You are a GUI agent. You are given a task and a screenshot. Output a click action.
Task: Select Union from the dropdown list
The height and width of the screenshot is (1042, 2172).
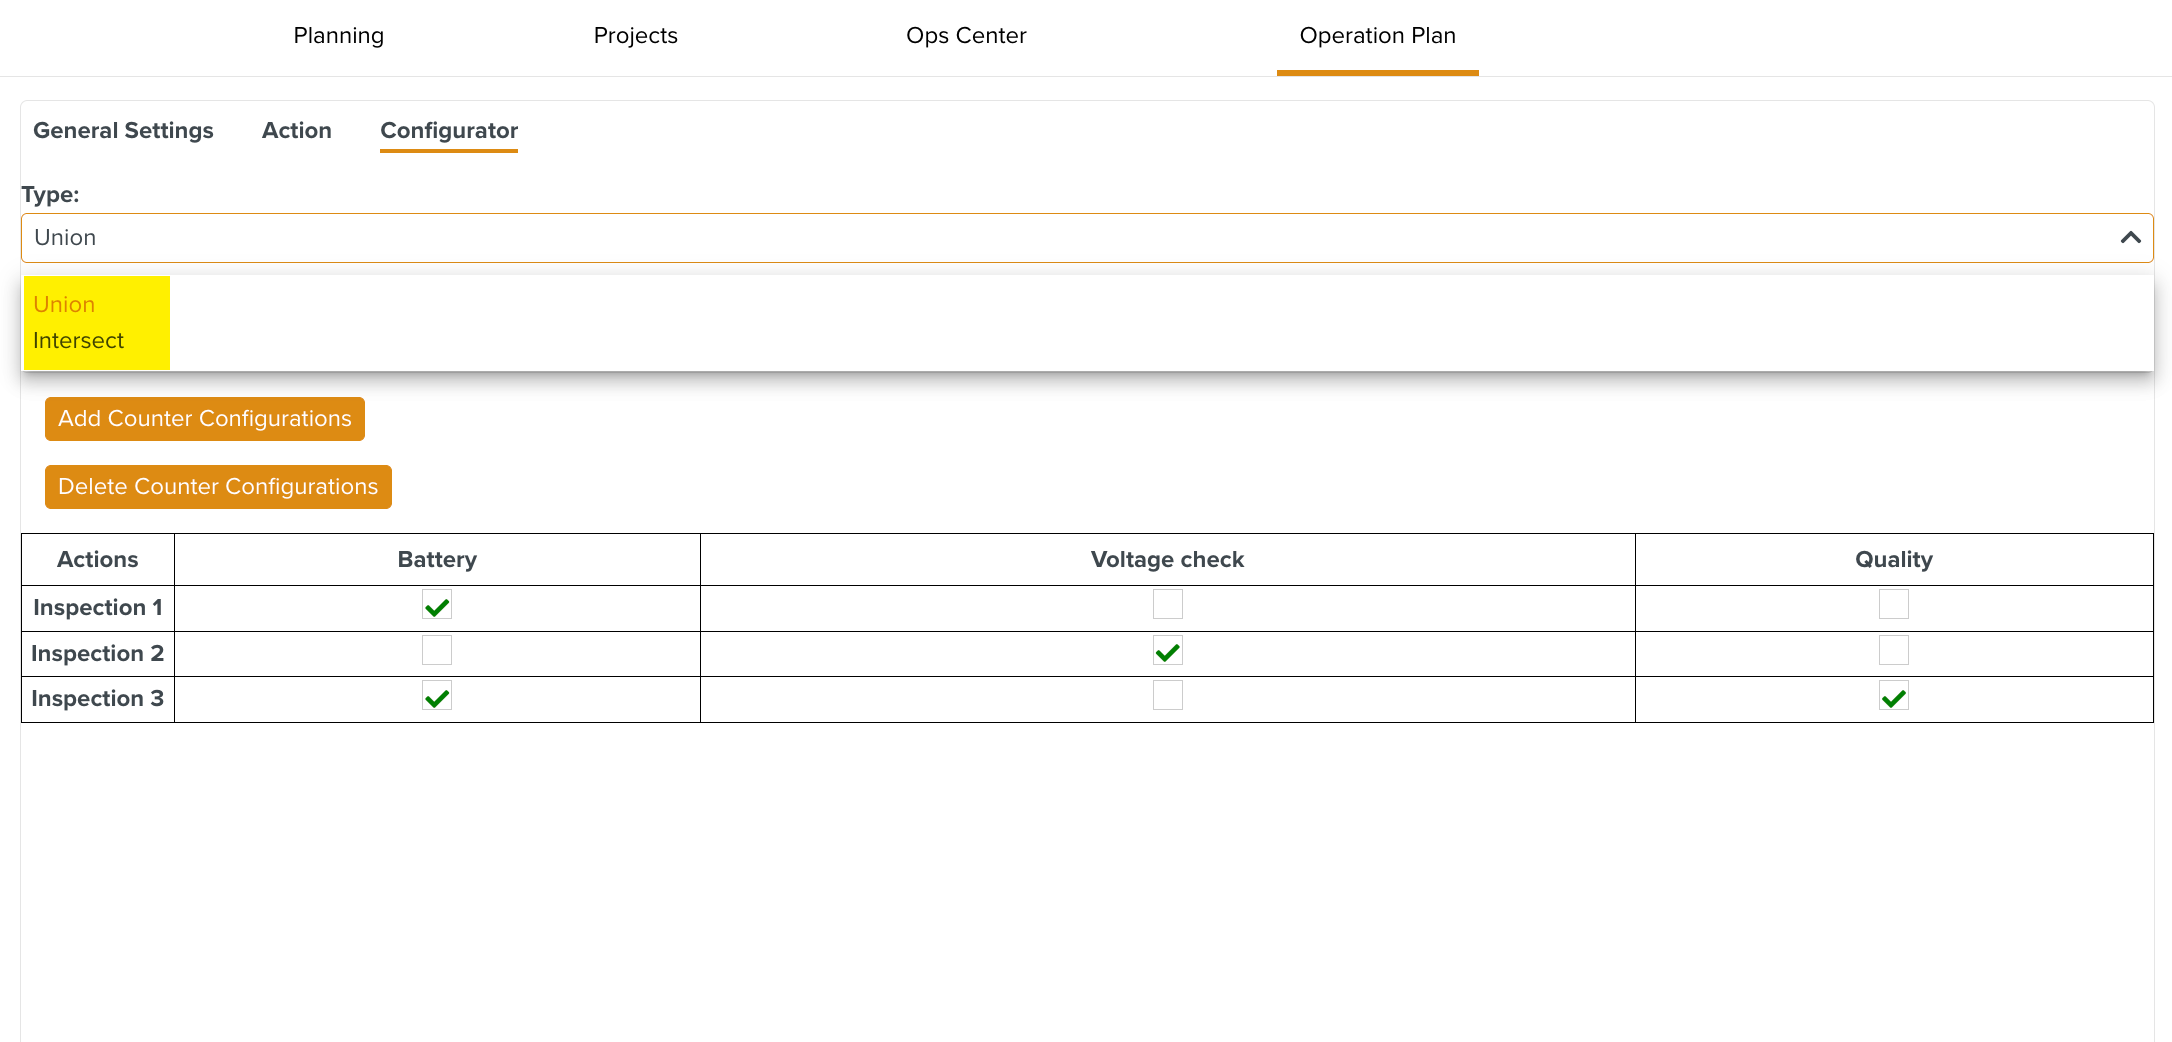click(x=64, y=305)
